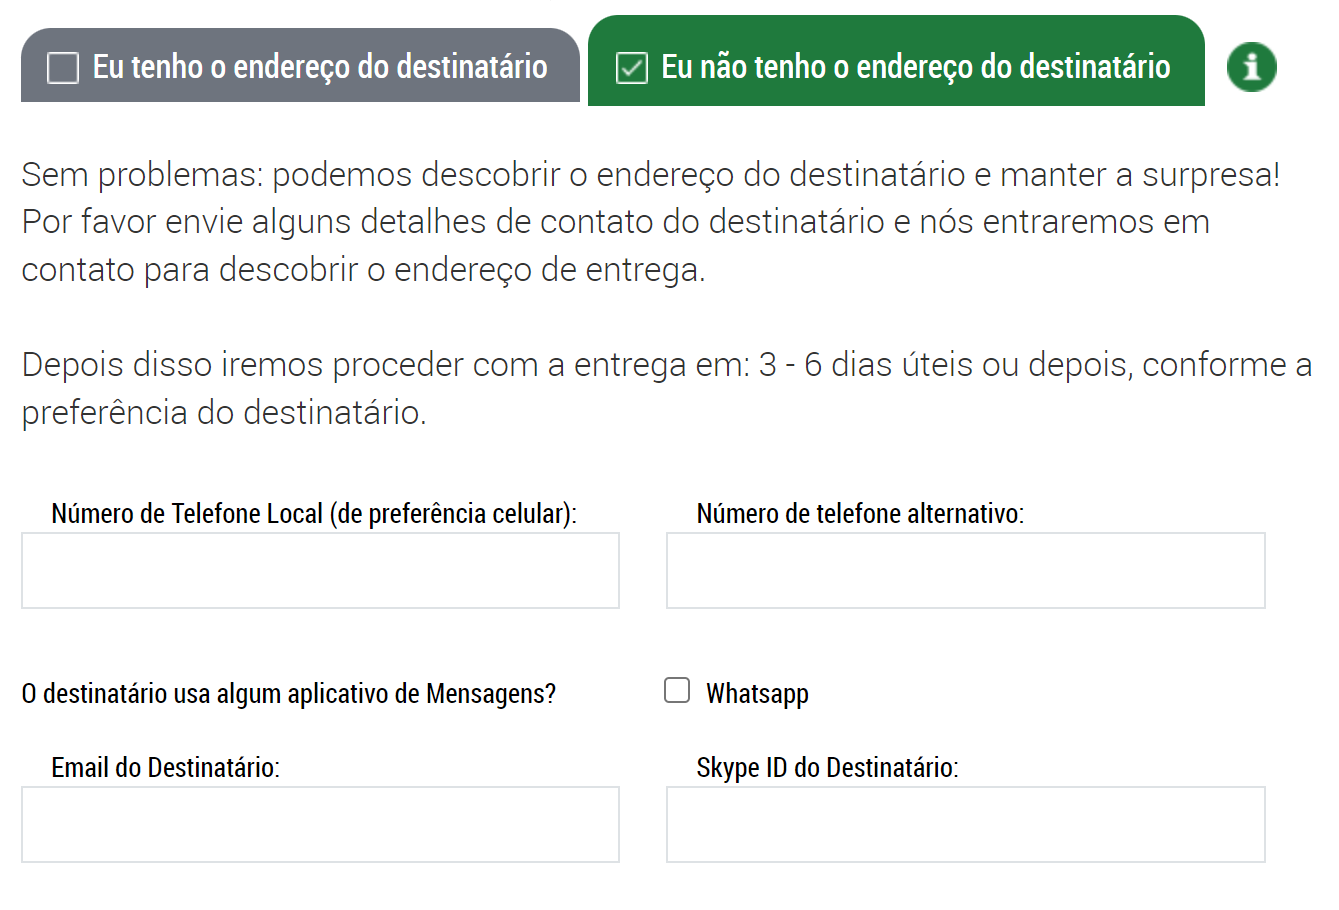Toggle Whatsapp as the recipient's messaging app
Image resolution: width=1339 pixels, height=910 pixels.
coord(677,689)
